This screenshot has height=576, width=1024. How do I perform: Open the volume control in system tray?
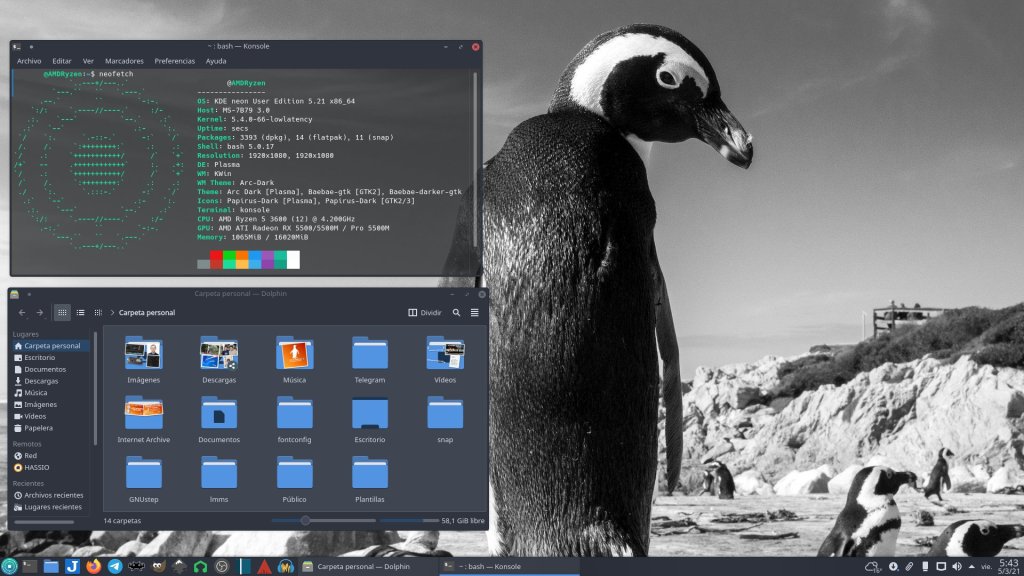[958, 567]
